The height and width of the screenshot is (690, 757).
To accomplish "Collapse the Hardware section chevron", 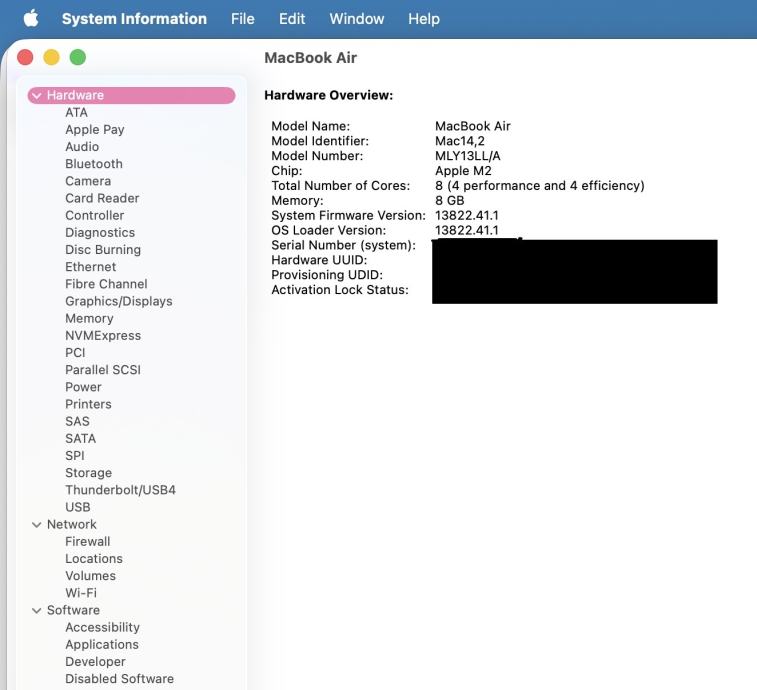I will click(x=36, y=96).
